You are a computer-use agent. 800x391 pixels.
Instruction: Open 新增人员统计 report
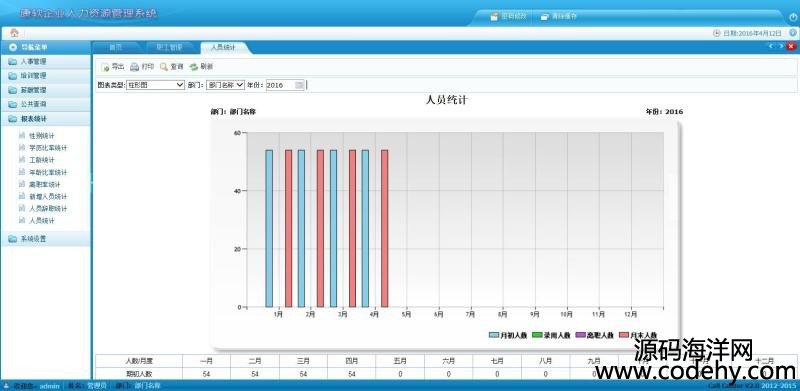(48, 197)
